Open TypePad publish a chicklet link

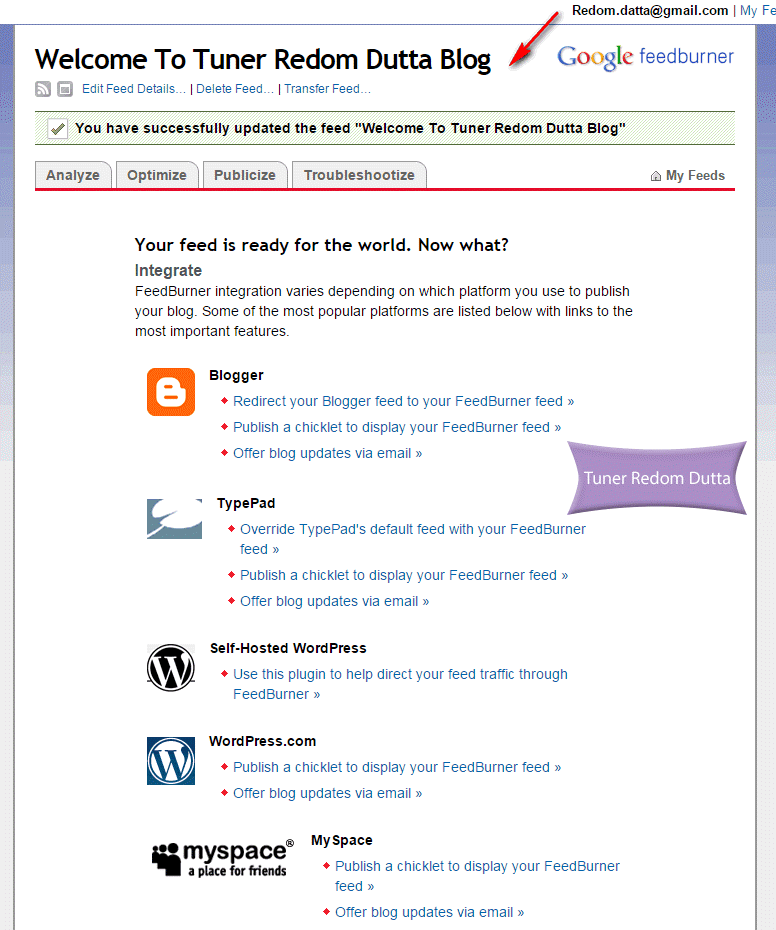(404, 575)
